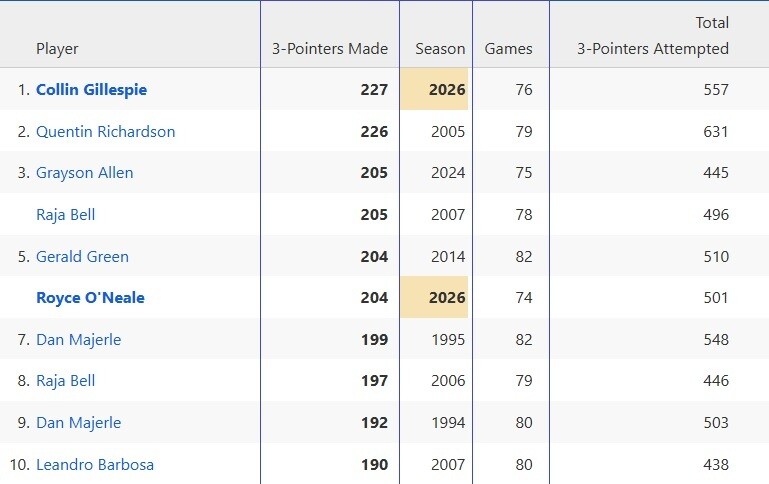Sort by the 3-Pointers Made column header
769x484 pixels.
pyautogui.click(x=329, y=49)
